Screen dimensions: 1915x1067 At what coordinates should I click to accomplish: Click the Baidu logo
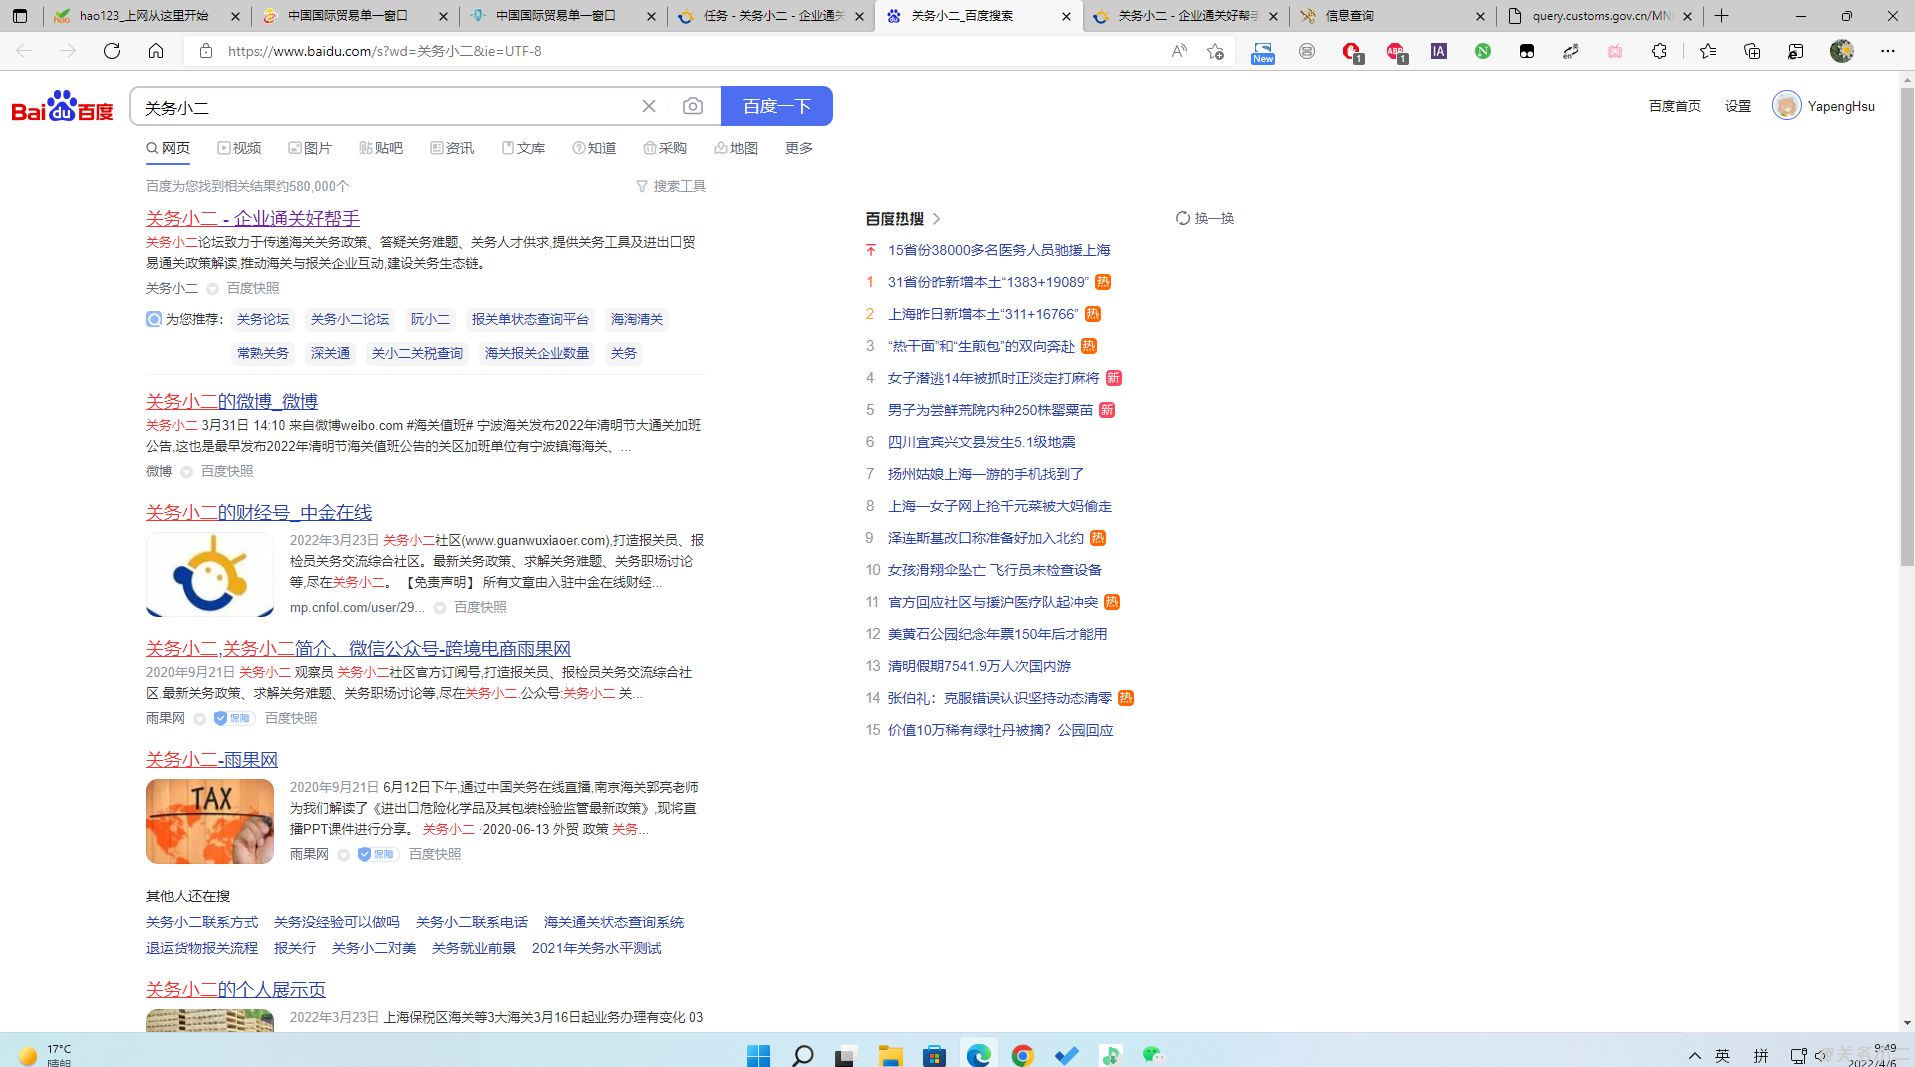(x=62, y=106)
